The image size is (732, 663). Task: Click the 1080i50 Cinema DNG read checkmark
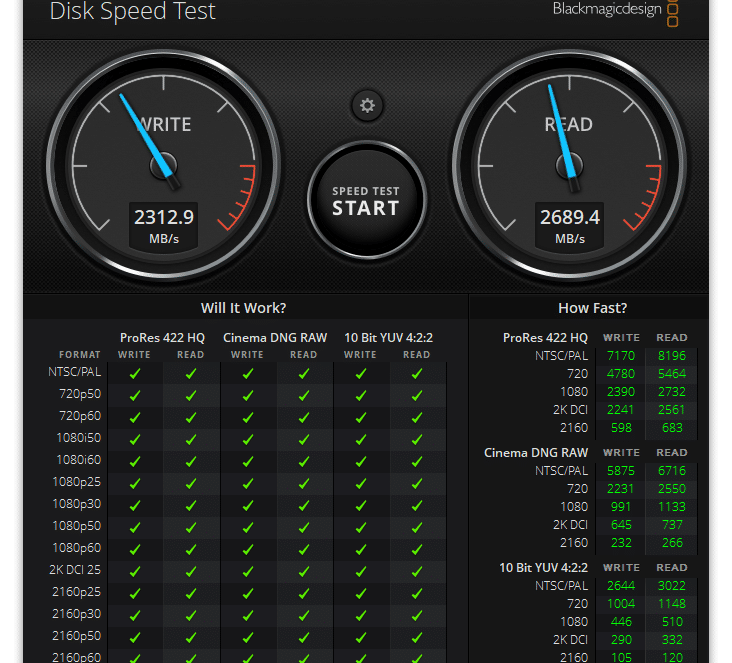tap(304, 439)
